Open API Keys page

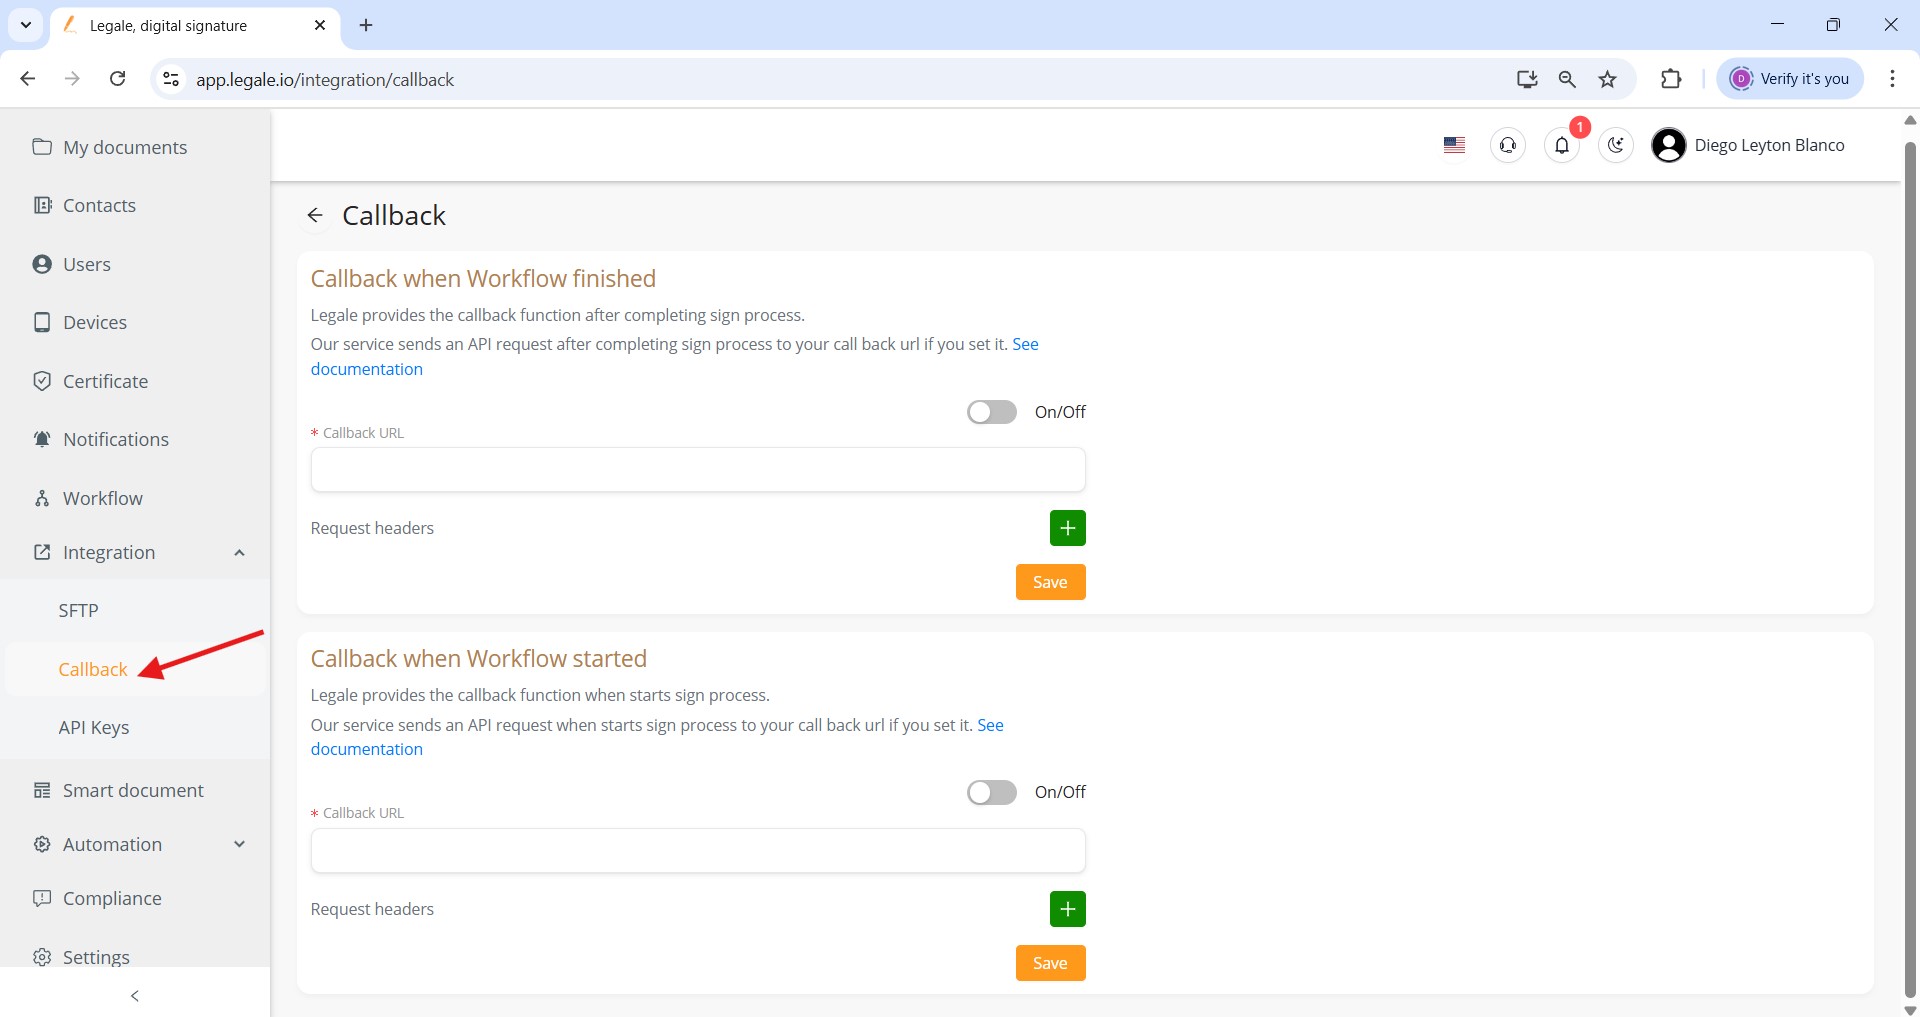coord(94,727)
